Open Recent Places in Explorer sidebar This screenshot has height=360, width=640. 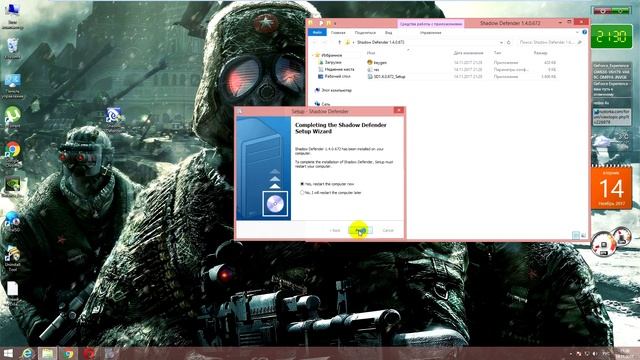(x=339, y=69)
